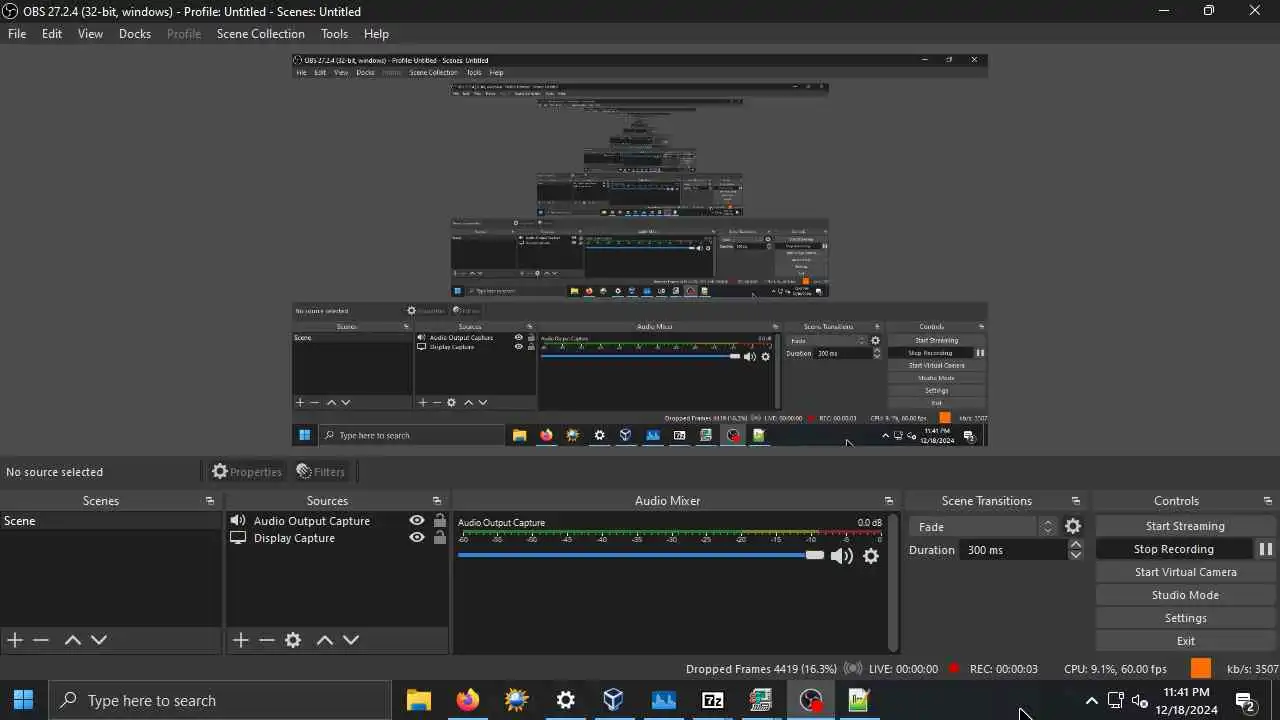The width and height of the screenshot is (1280, 720).
Task: Mute the Audio Output Capture speaker icon in mixer
Action: point(842,556)
